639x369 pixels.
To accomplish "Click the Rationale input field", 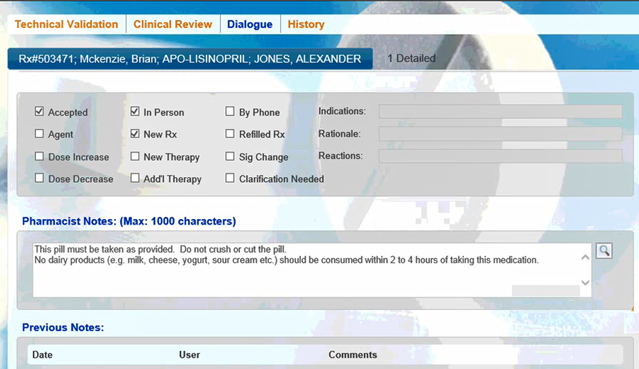I will point(500,134).
